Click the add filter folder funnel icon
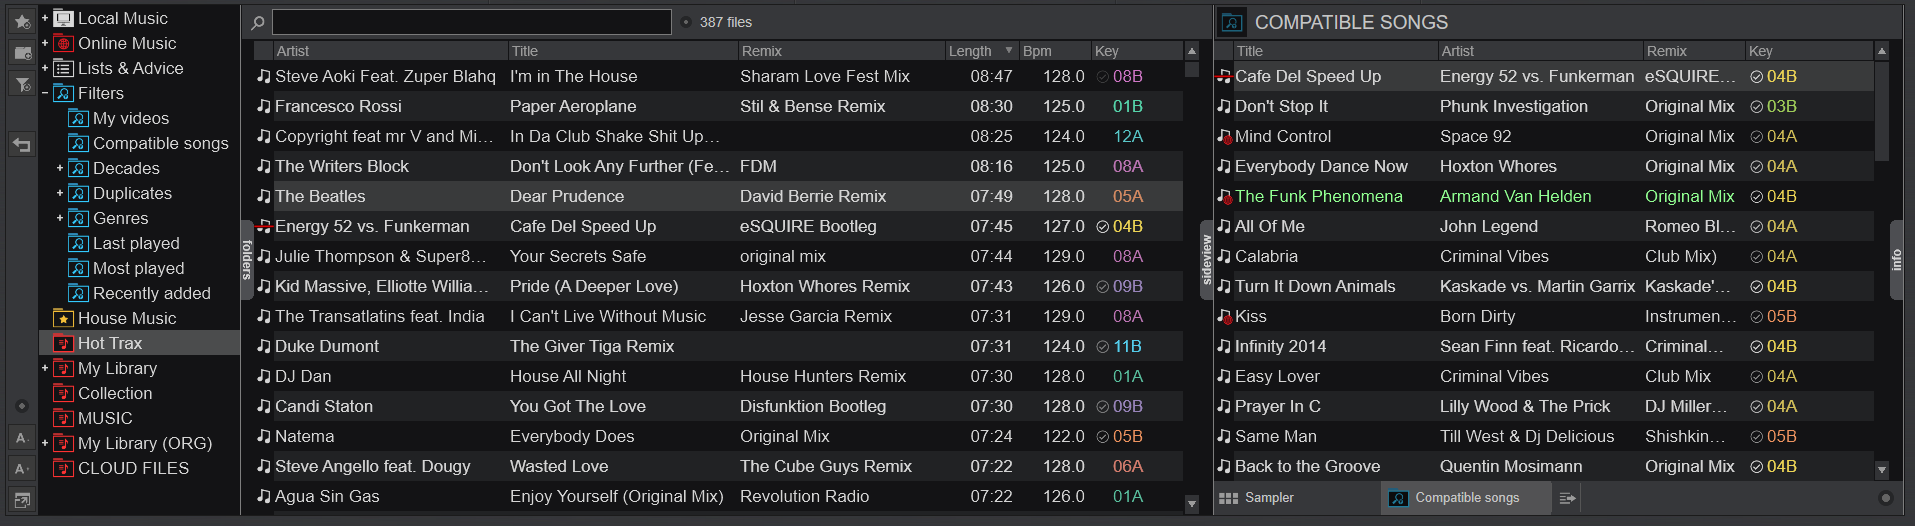Viewport: 1915px width, 526px height. (21, 85)
